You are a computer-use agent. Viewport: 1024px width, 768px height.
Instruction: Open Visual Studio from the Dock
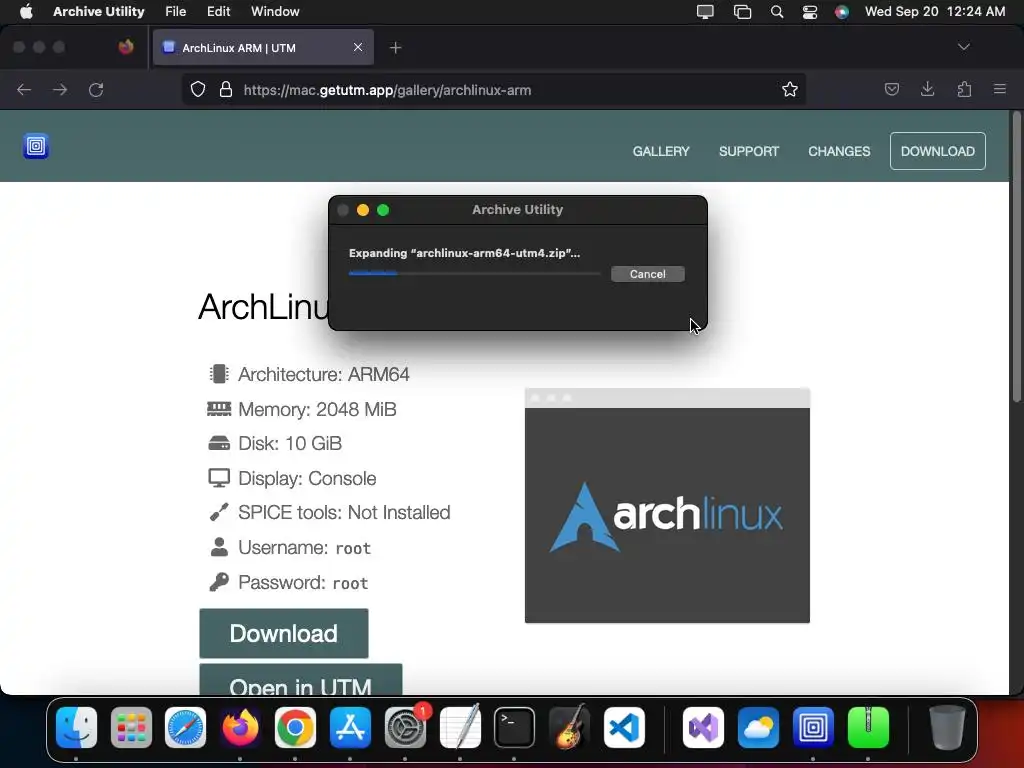click(703, 727)
